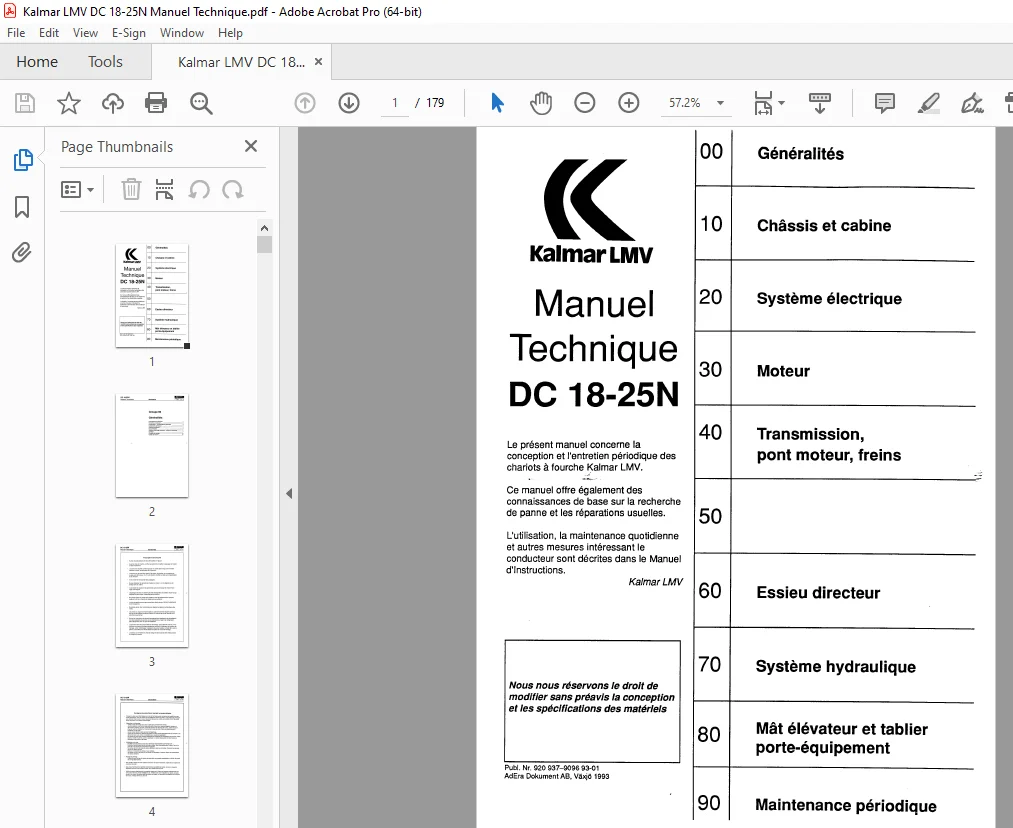Open the find text magnifier tool

tap(201, 103)
